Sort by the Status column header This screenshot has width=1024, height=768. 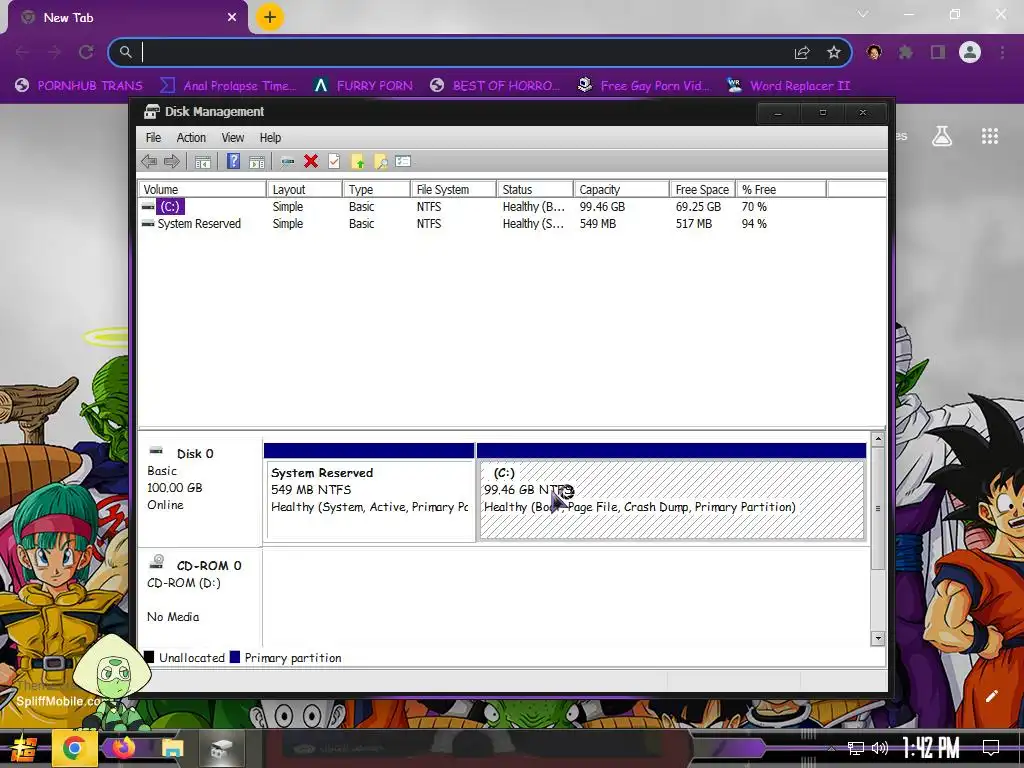coord(535,189)
